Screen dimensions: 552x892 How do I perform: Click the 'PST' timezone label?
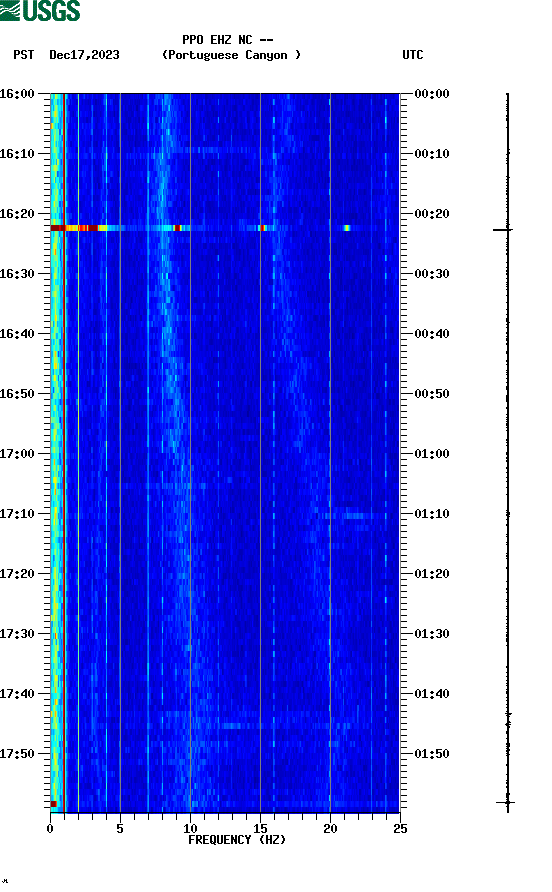pos(24,55)
